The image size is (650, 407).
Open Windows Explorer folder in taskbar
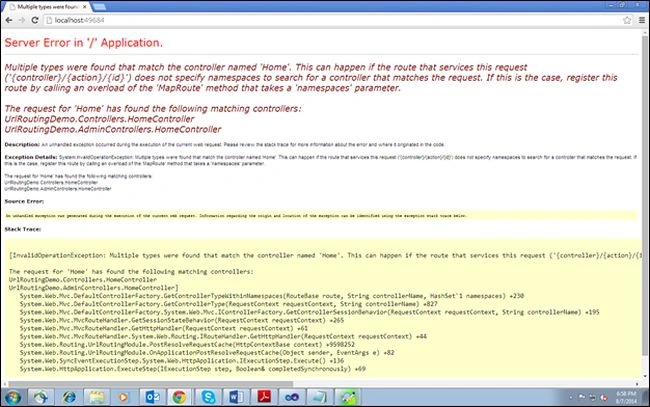coord(97,397)
